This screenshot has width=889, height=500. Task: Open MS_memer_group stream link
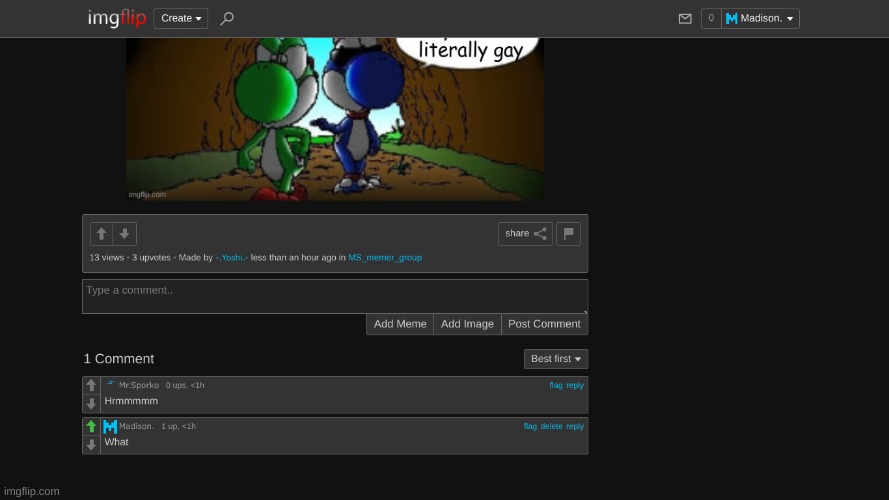(x=385, y=257)
